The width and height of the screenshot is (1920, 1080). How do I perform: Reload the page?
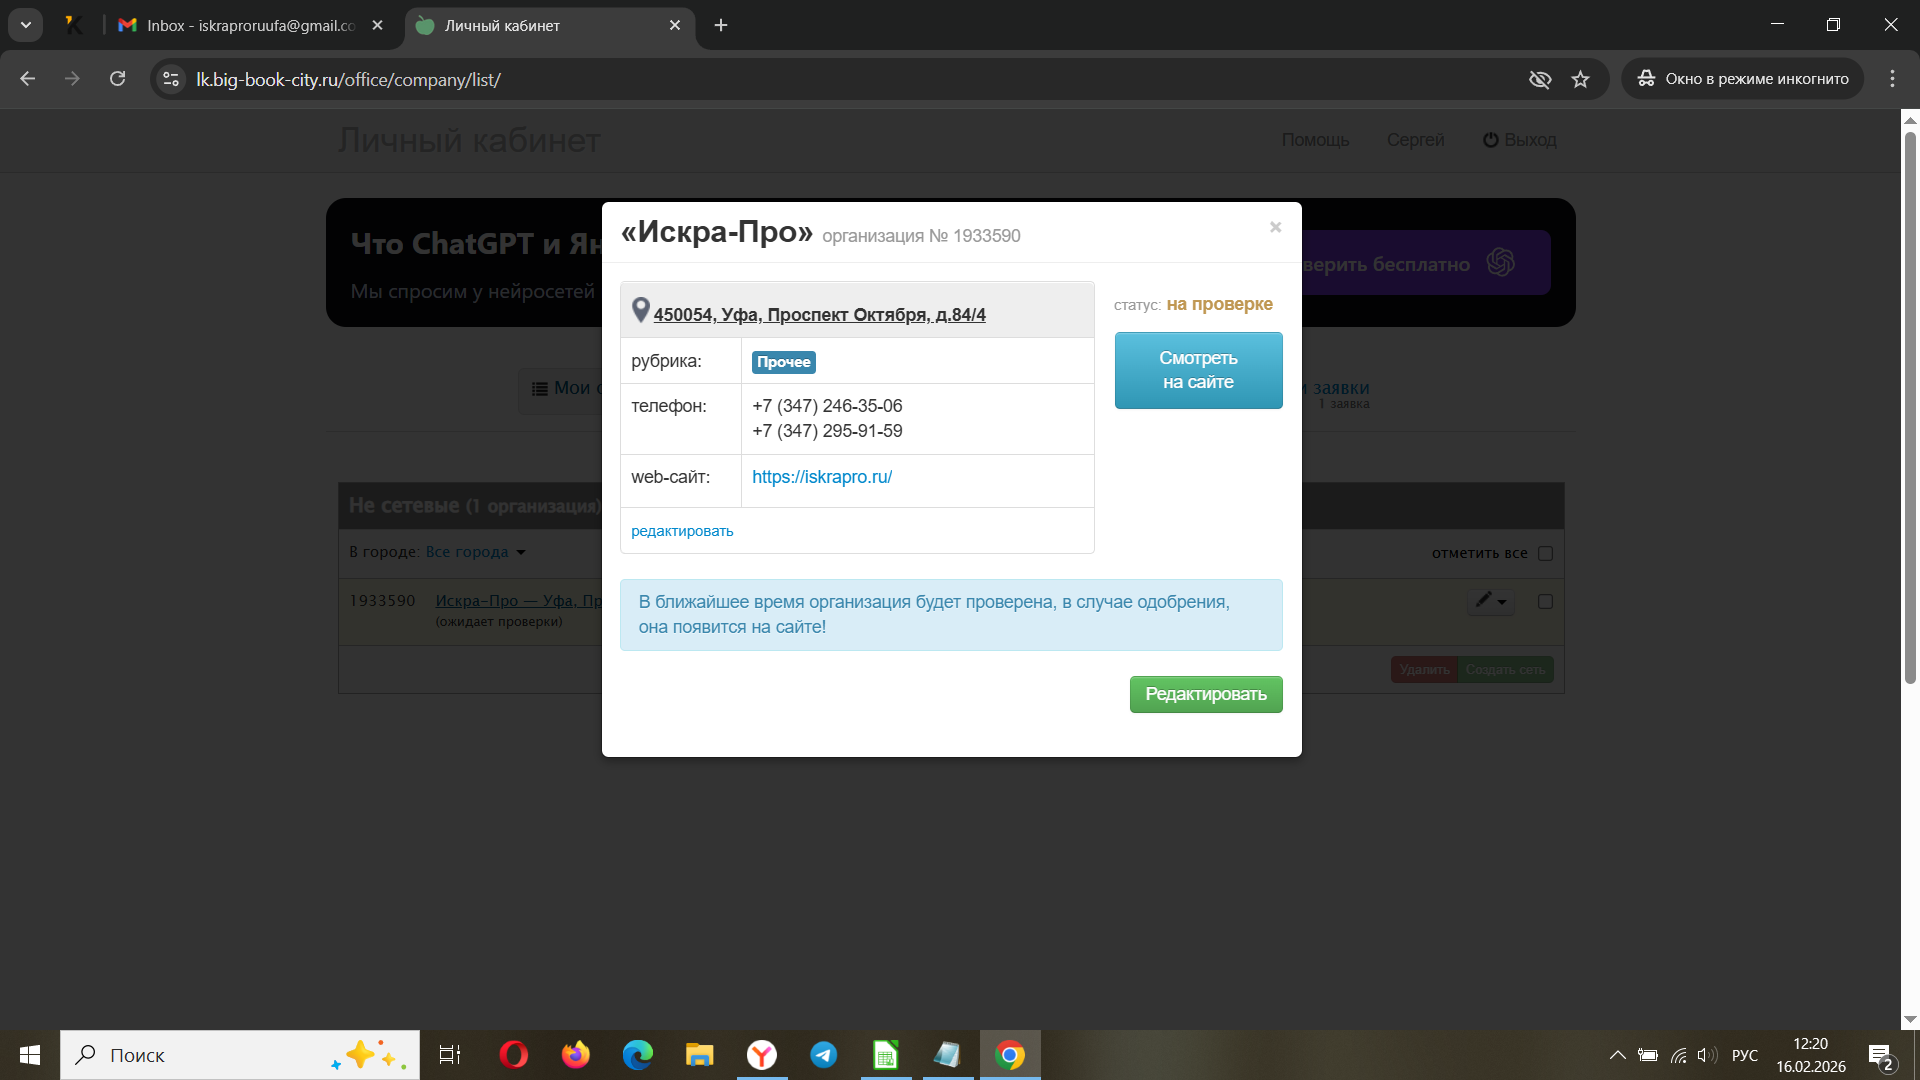pyautogui.click(x=117, y=79)
